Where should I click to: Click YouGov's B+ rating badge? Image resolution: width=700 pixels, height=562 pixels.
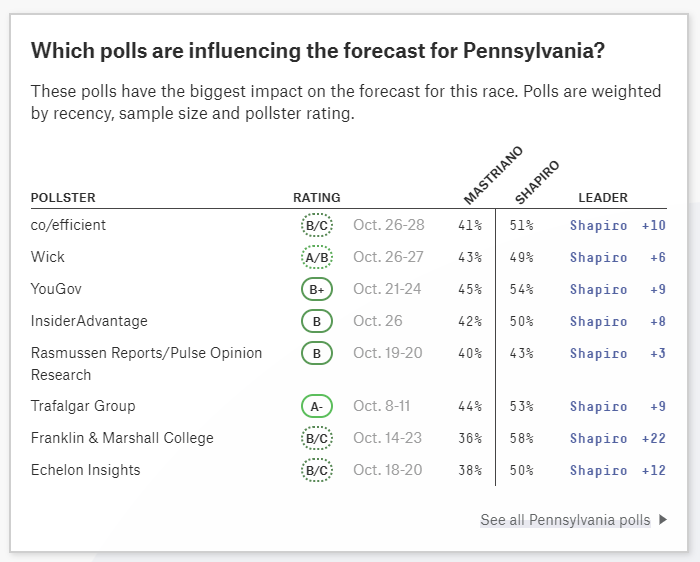pos(317,289)
